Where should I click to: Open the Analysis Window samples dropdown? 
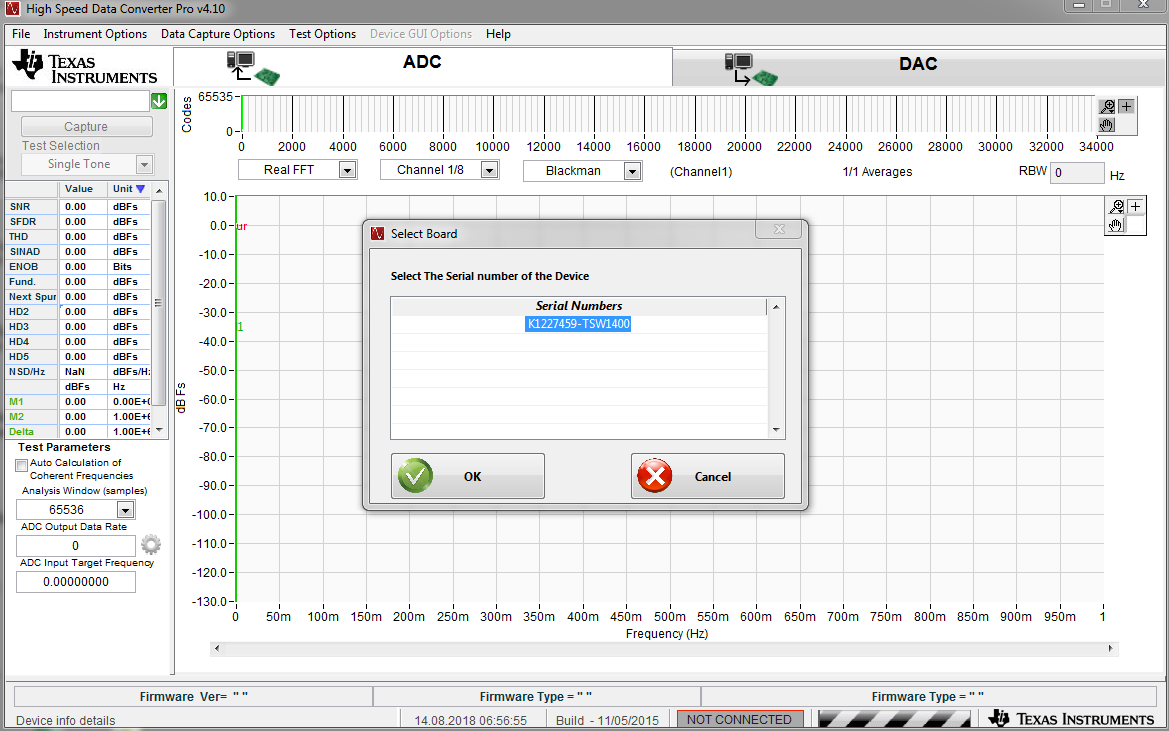(x=125, y=510)
